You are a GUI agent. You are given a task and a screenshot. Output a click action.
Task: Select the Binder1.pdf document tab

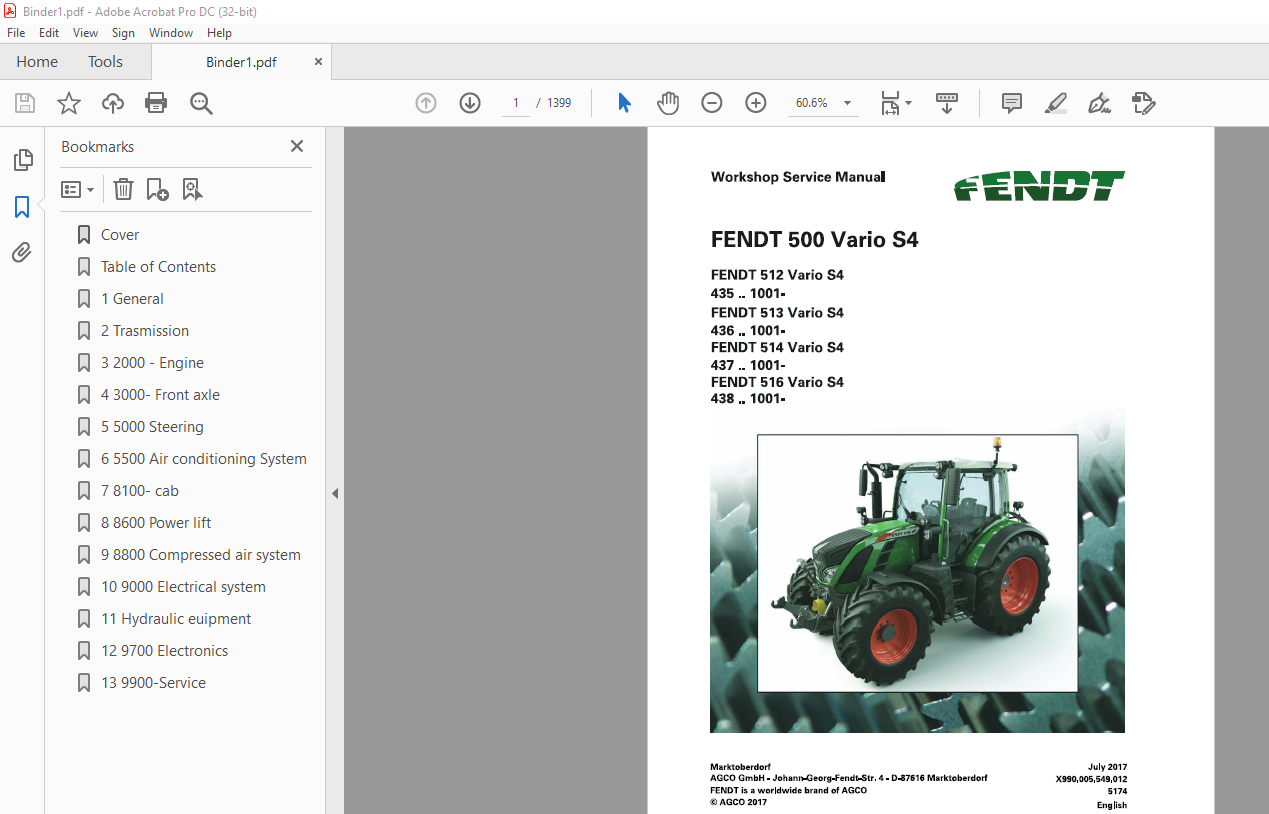click(x=241, y=62)
